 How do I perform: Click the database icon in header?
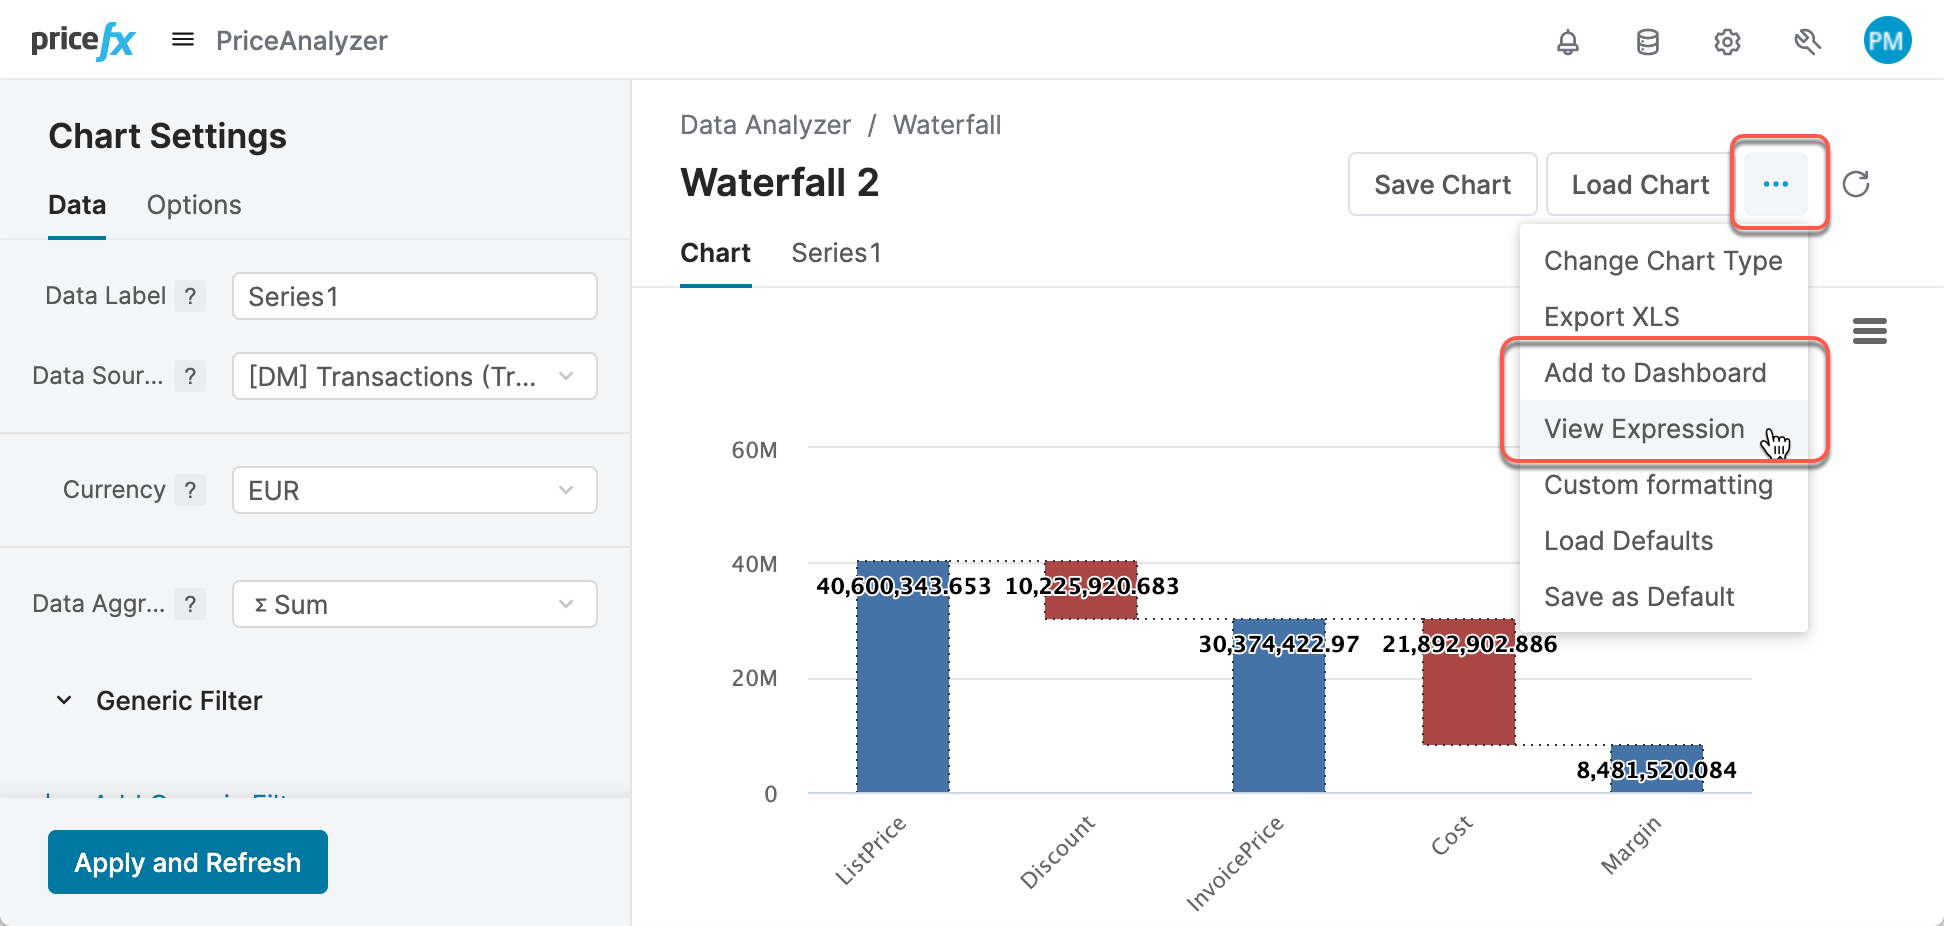[x=1647, y=42]
